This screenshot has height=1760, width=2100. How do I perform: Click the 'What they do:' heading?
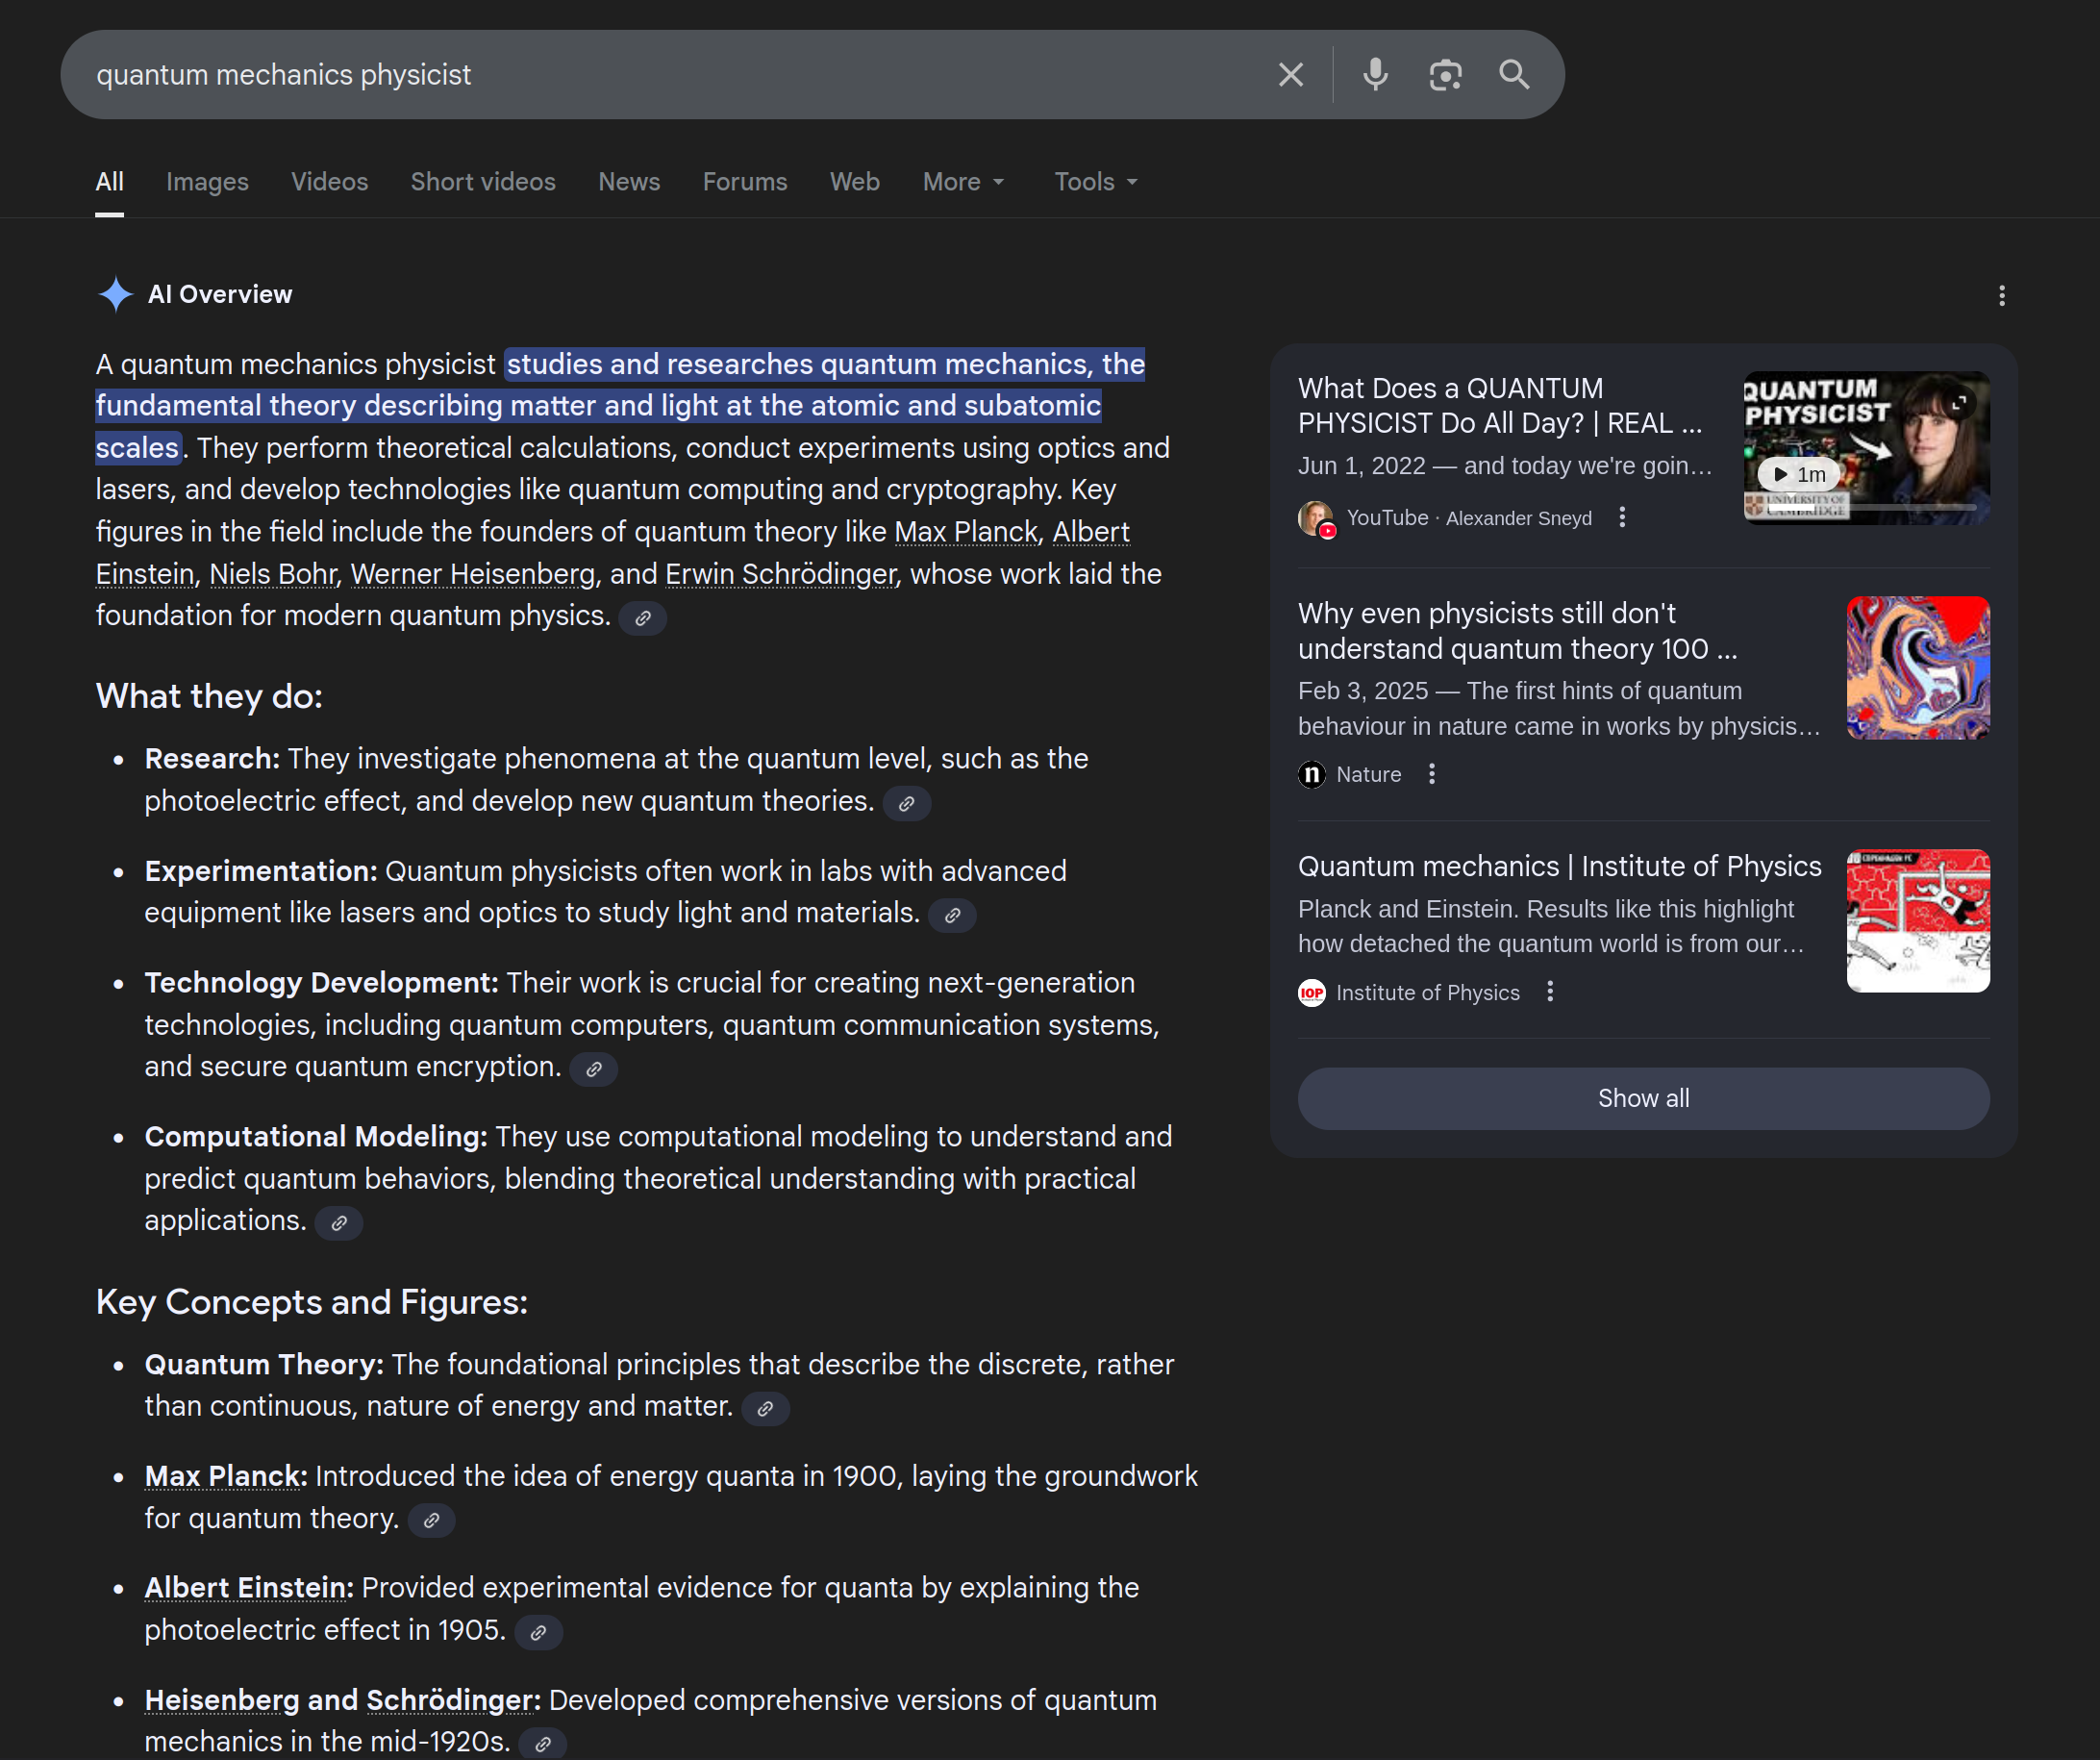pyautogui.click(x=209, y=696)
